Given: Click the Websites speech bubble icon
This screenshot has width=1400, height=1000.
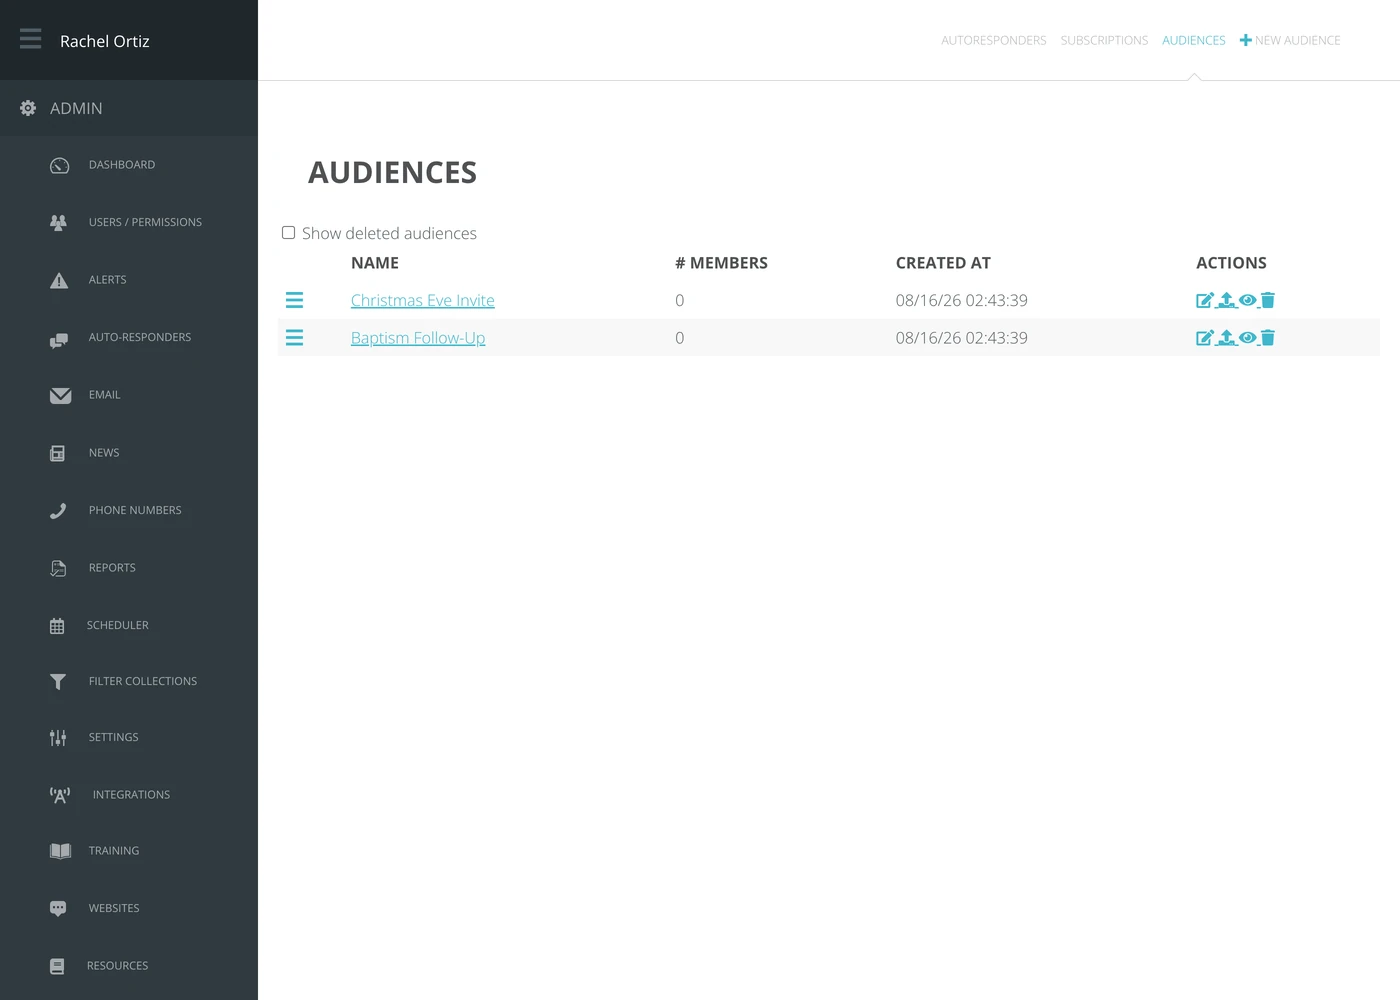Looking at the screenshot, I should tap(58, 909).
